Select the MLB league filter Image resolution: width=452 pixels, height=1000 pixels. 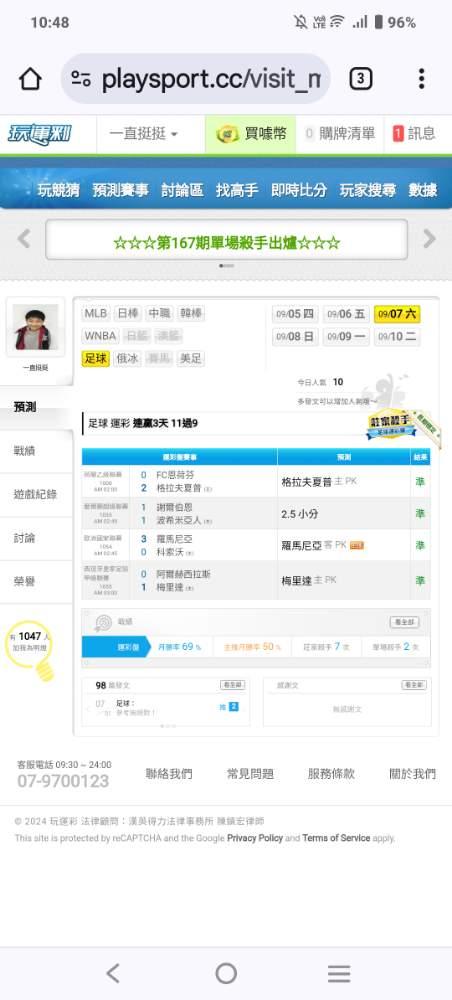pos(96,314)
